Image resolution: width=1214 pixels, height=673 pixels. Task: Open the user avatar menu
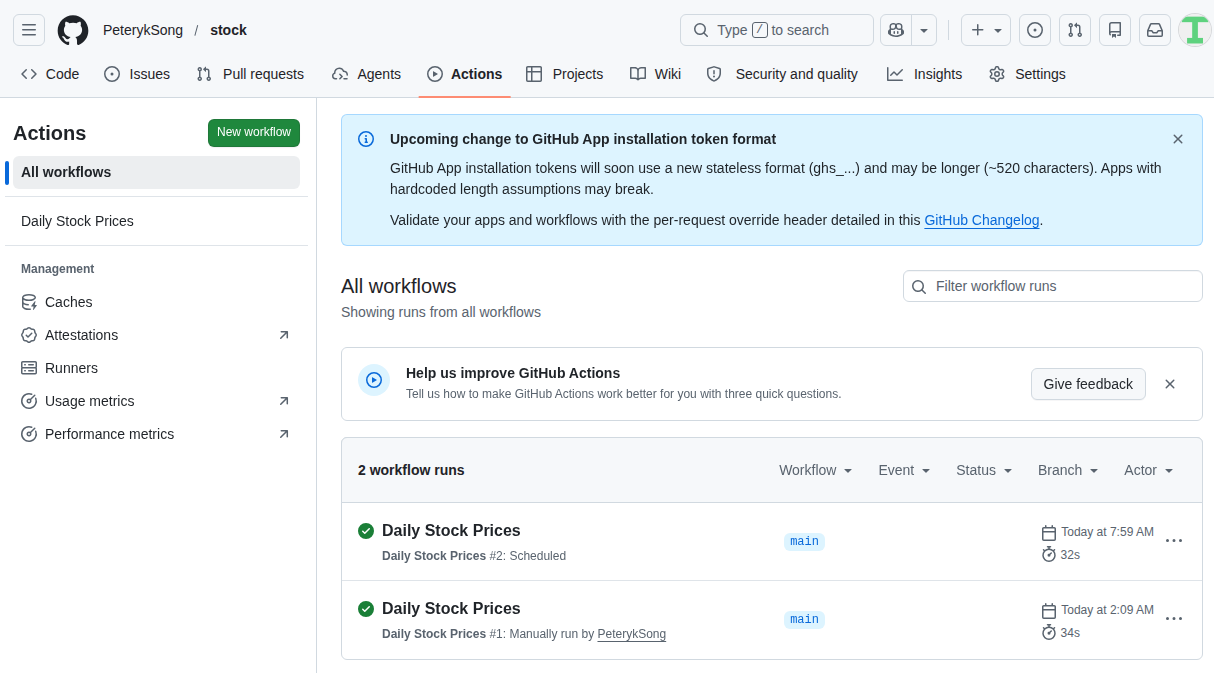pyautogui.click(x=1195, y=30)
